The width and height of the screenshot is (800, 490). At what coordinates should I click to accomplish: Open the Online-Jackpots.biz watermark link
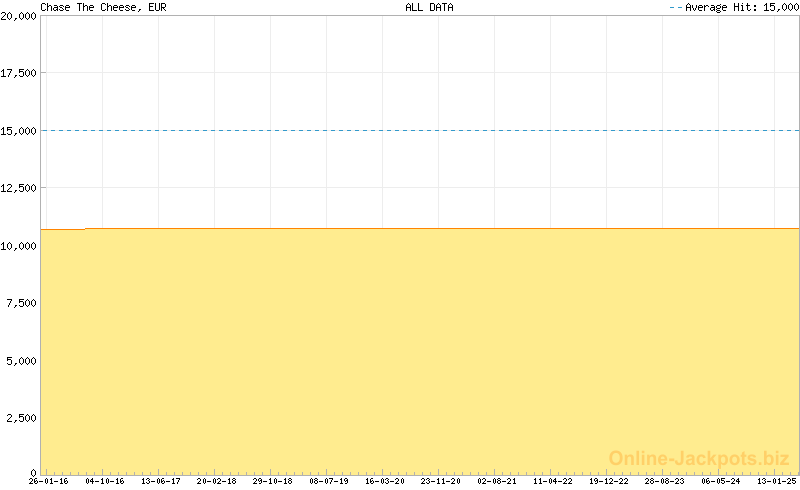tap(699, 458)
